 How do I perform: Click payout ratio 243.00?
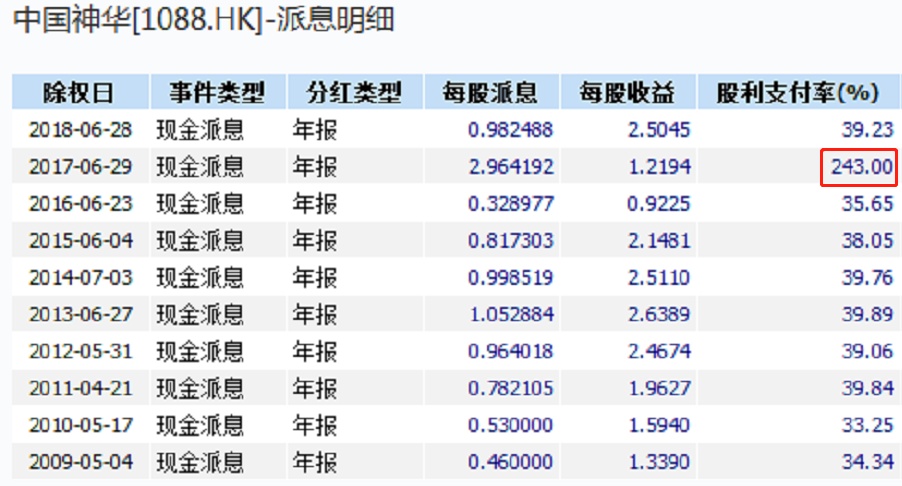862,166
